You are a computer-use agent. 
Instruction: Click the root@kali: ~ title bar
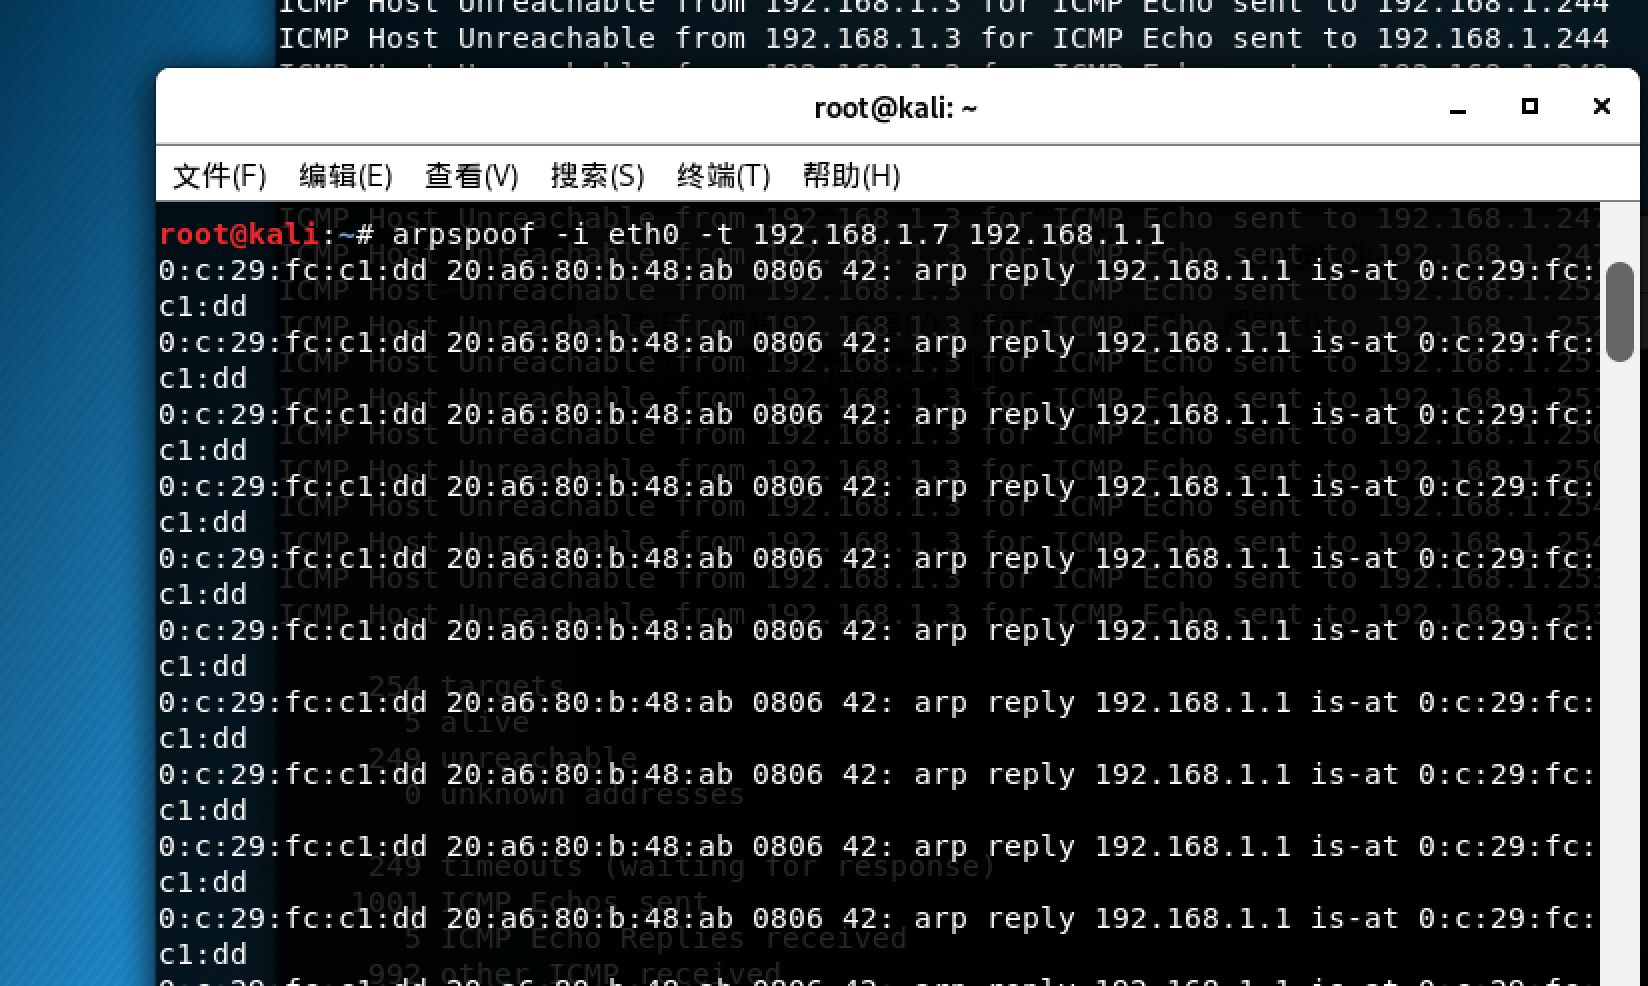point(896,107)
